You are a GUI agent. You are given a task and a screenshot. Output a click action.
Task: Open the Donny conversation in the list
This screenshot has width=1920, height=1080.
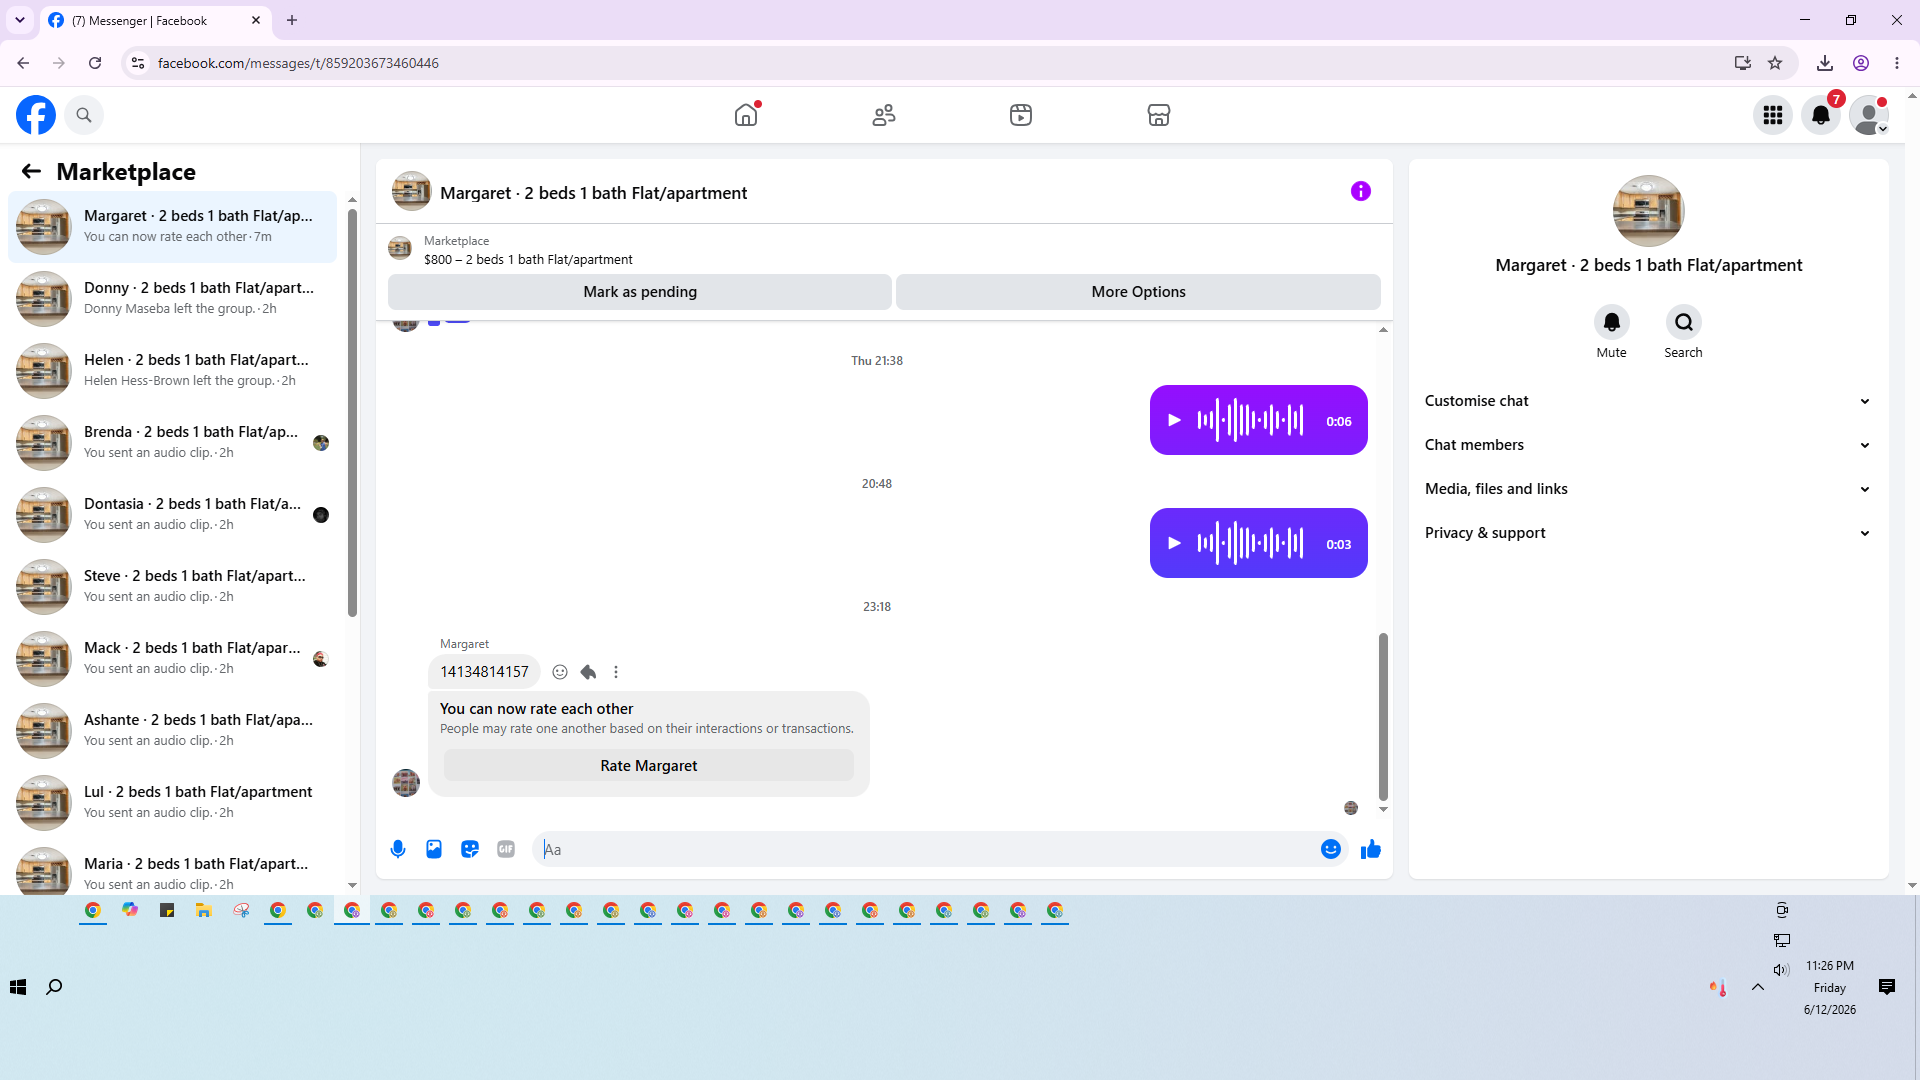(x=173, y=299)
